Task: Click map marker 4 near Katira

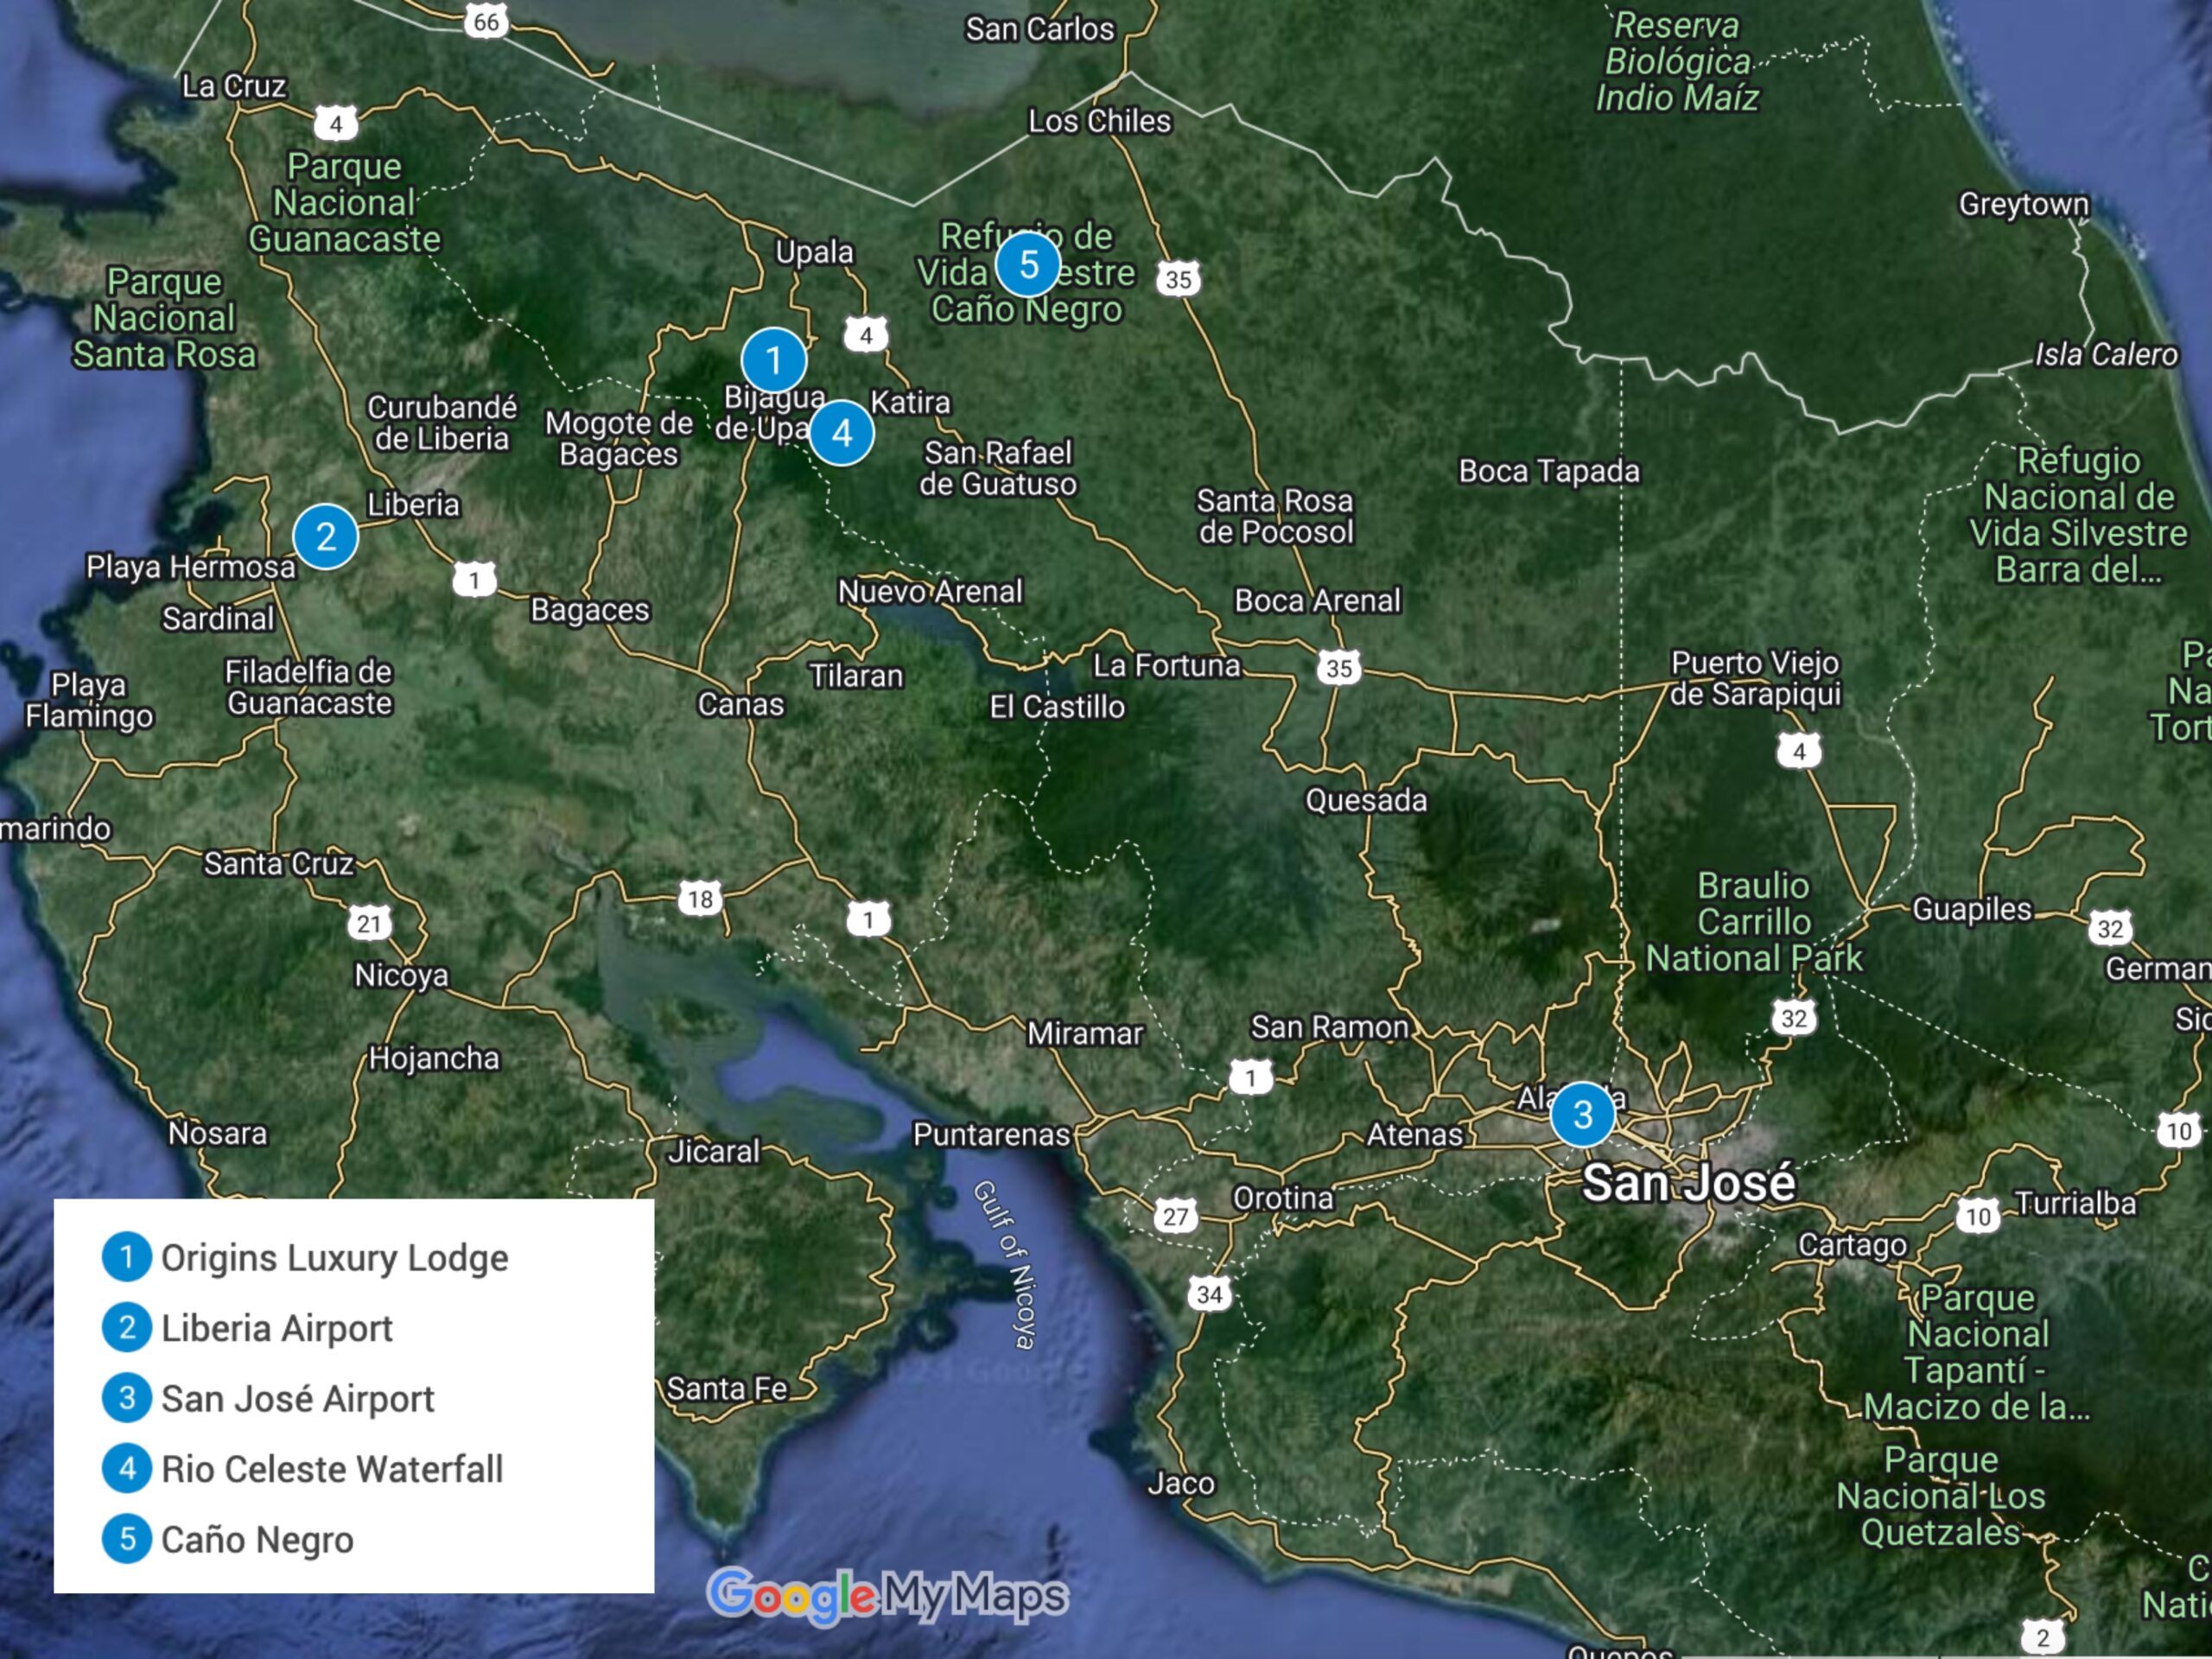Action: [x=842, y=433]
